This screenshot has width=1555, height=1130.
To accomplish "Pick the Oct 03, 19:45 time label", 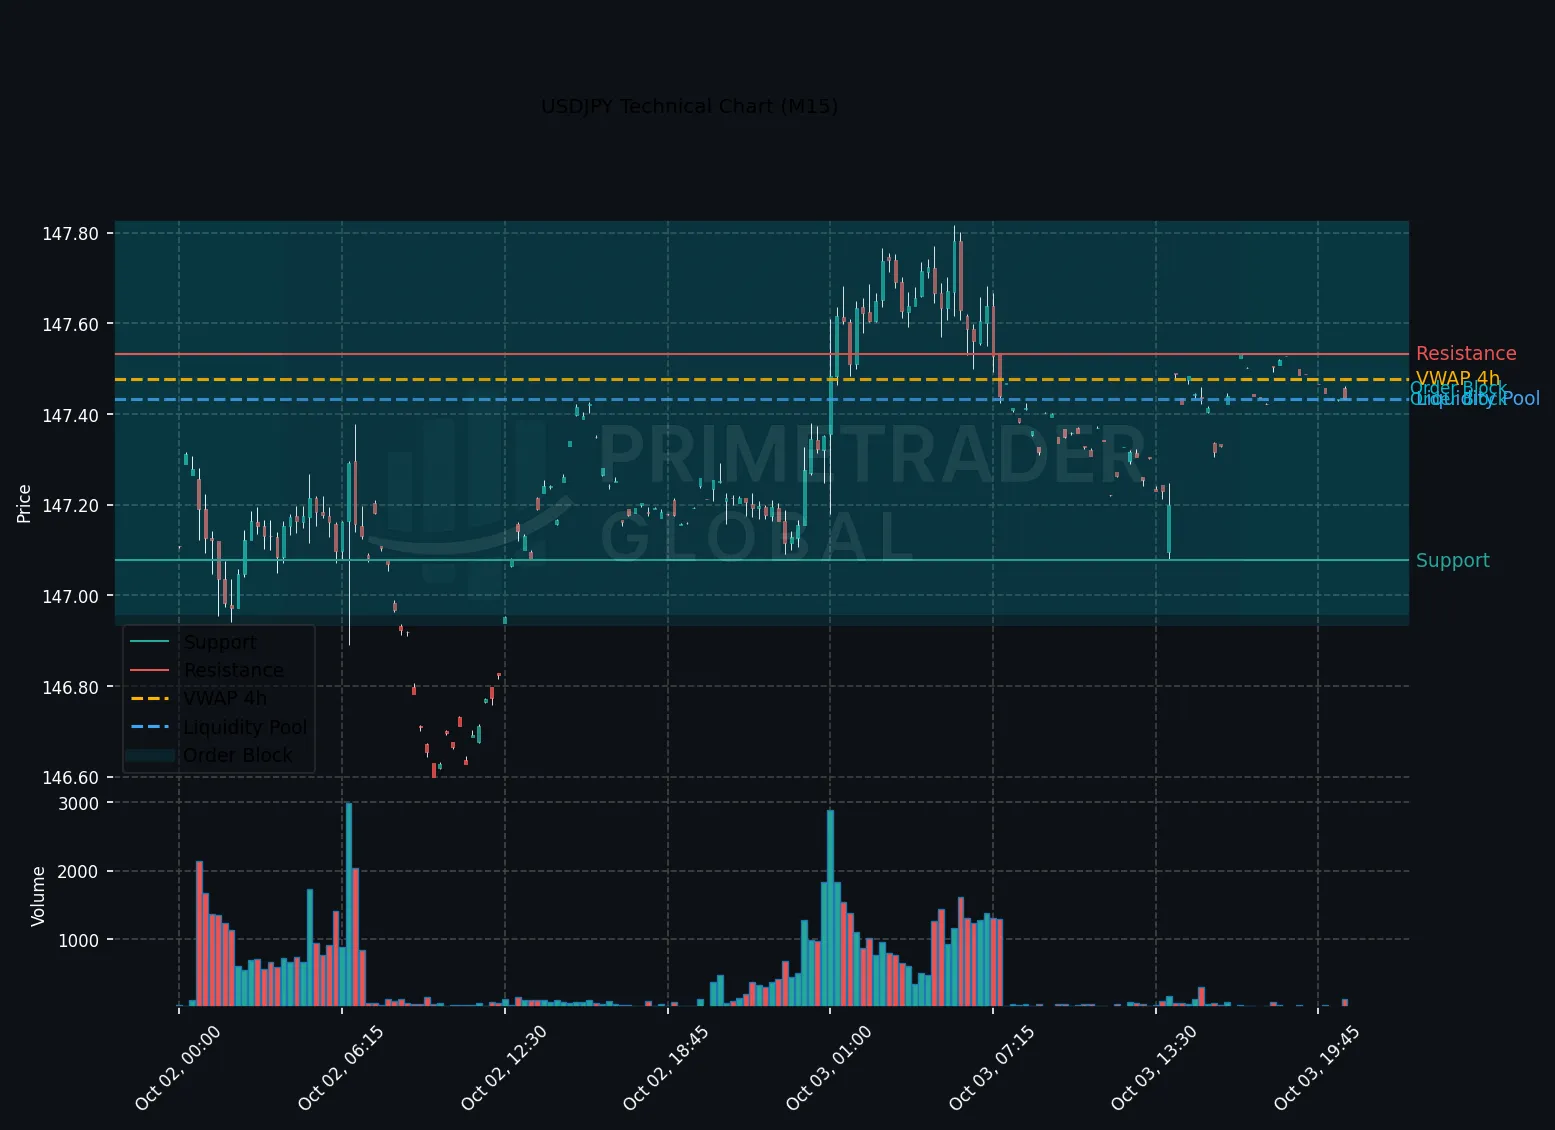I will pos(1316,1067).
